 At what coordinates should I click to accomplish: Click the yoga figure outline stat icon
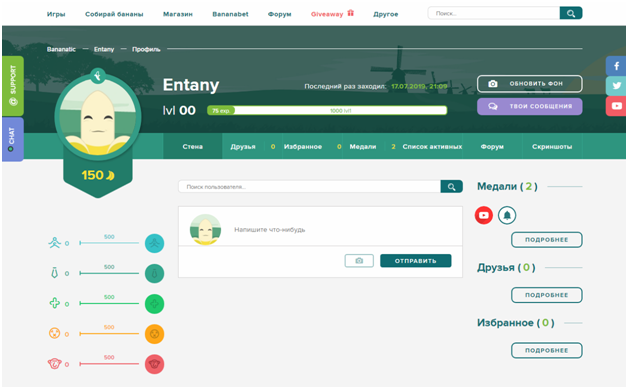point(54,243)
